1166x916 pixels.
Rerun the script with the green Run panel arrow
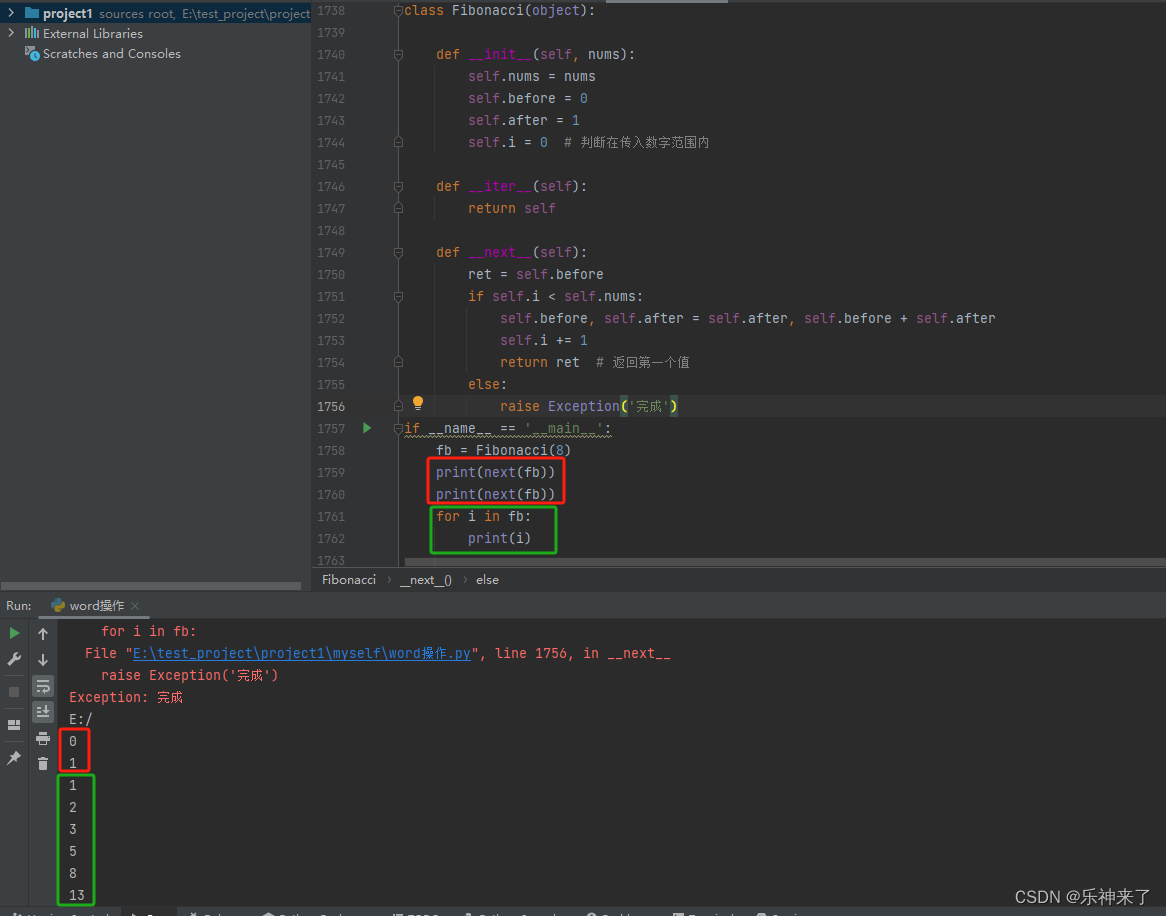point(14,633)
